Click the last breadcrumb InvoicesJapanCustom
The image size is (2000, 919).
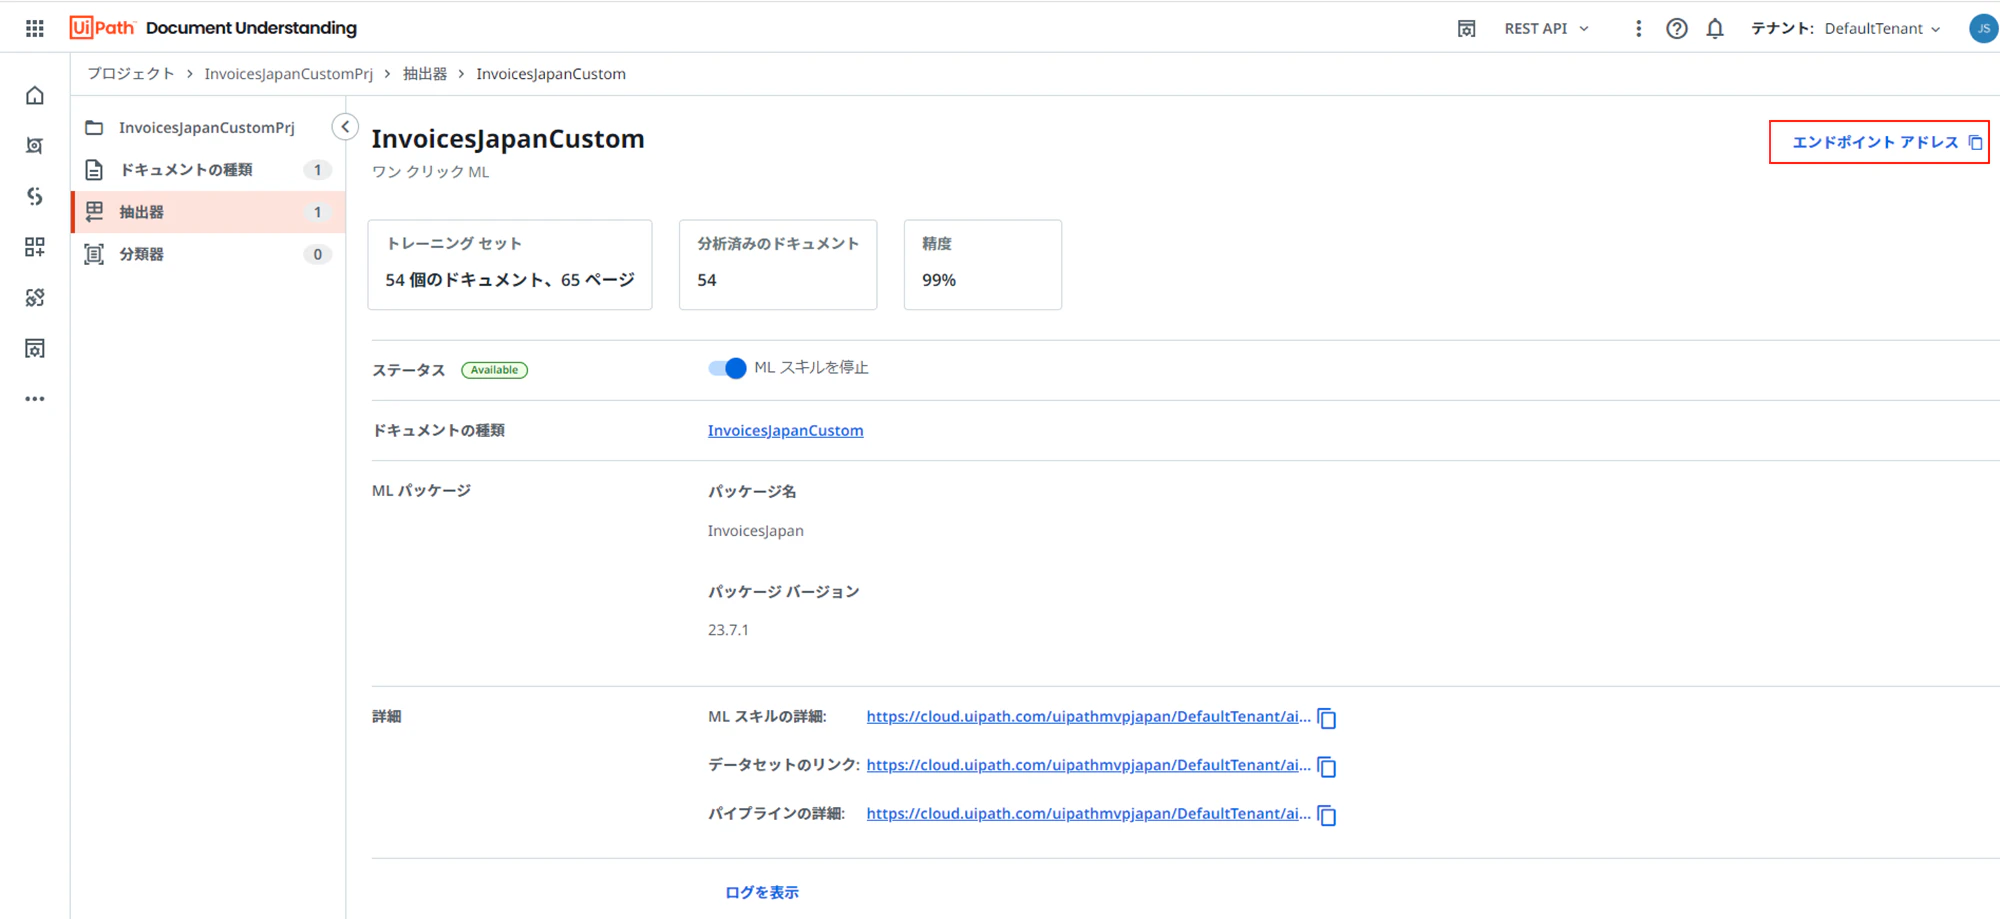click(551, 74)
